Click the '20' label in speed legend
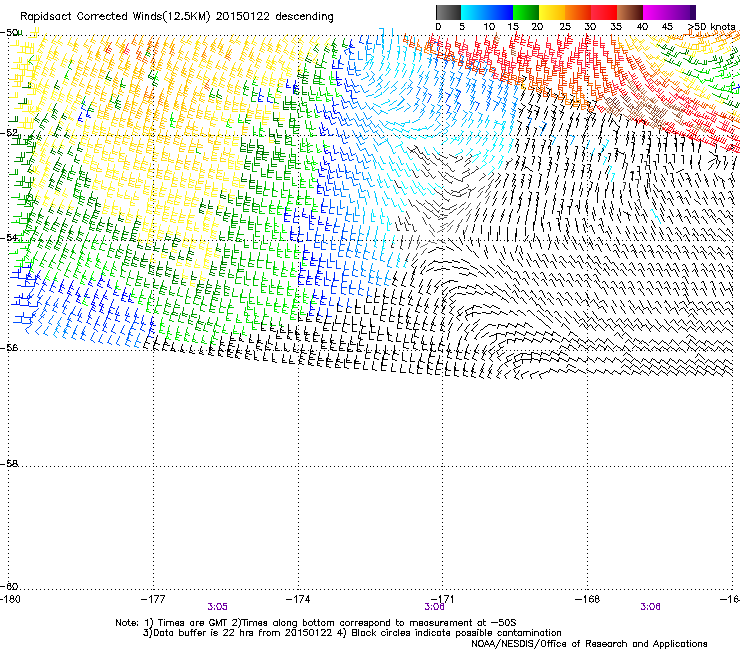This screenshot has width=740, height=650. tap(537, 26)
